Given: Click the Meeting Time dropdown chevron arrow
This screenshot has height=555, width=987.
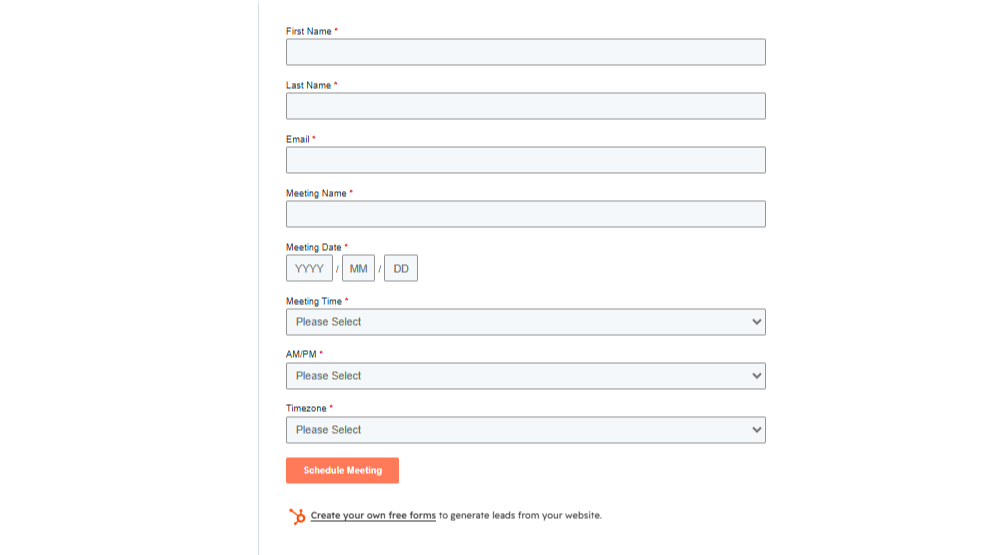Looking at the screenshot, I should 756,322.
